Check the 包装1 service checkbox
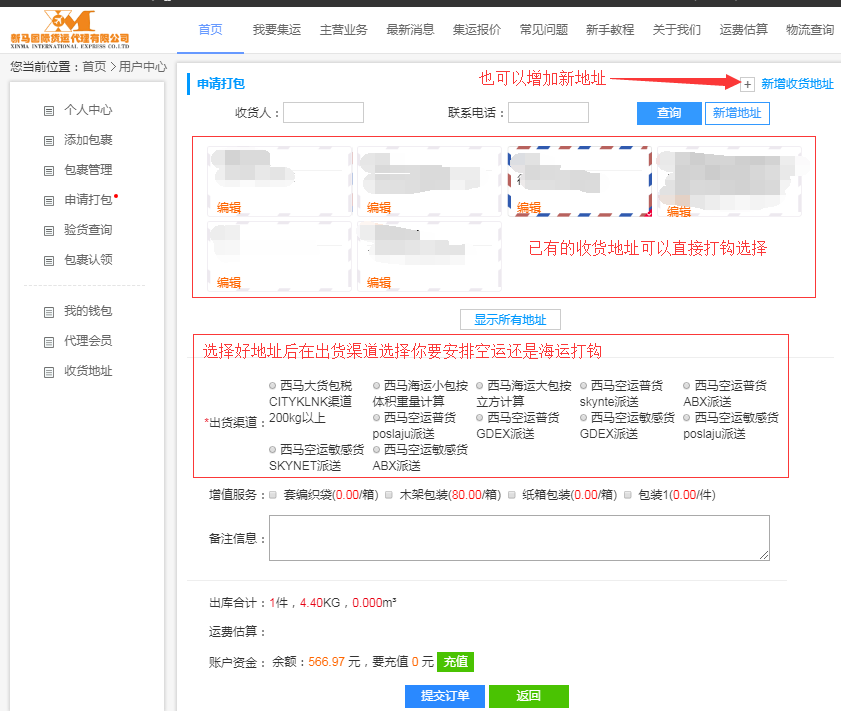Image resolution: width=841 pixels, height=711 pixels. (628, 495)
